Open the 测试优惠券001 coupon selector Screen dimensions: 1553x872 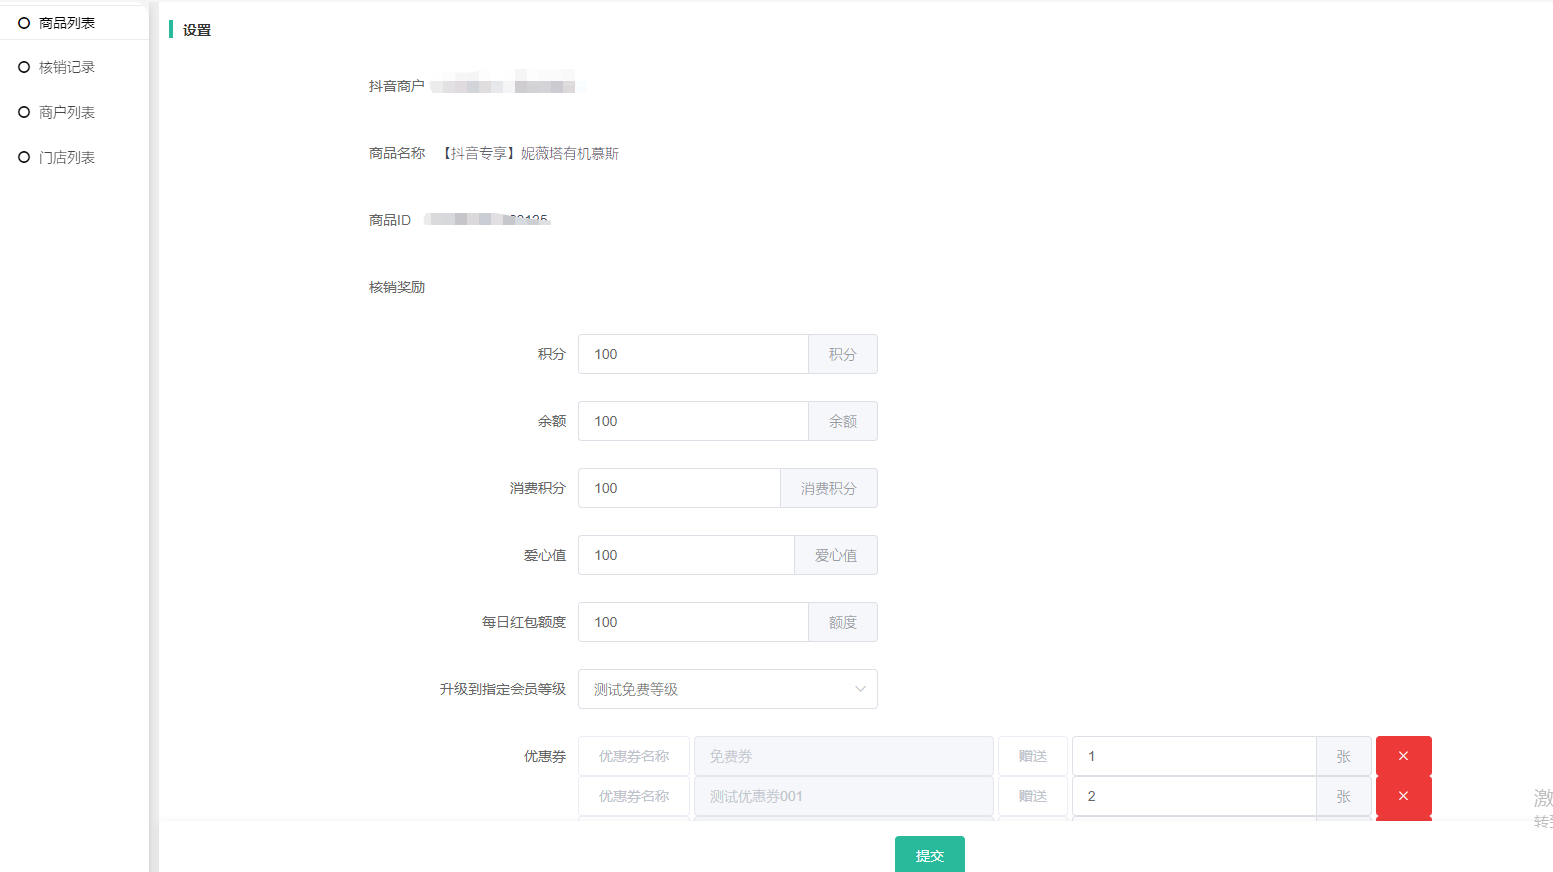(x=843, y=796)
